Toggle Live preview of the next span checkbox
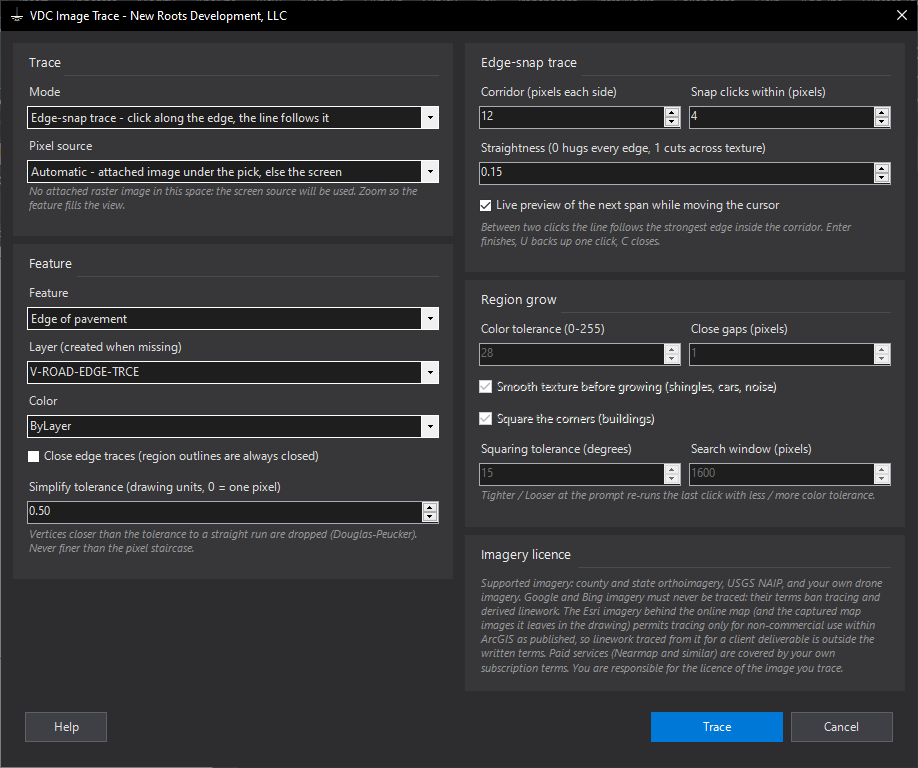 [x=485, y=205]
